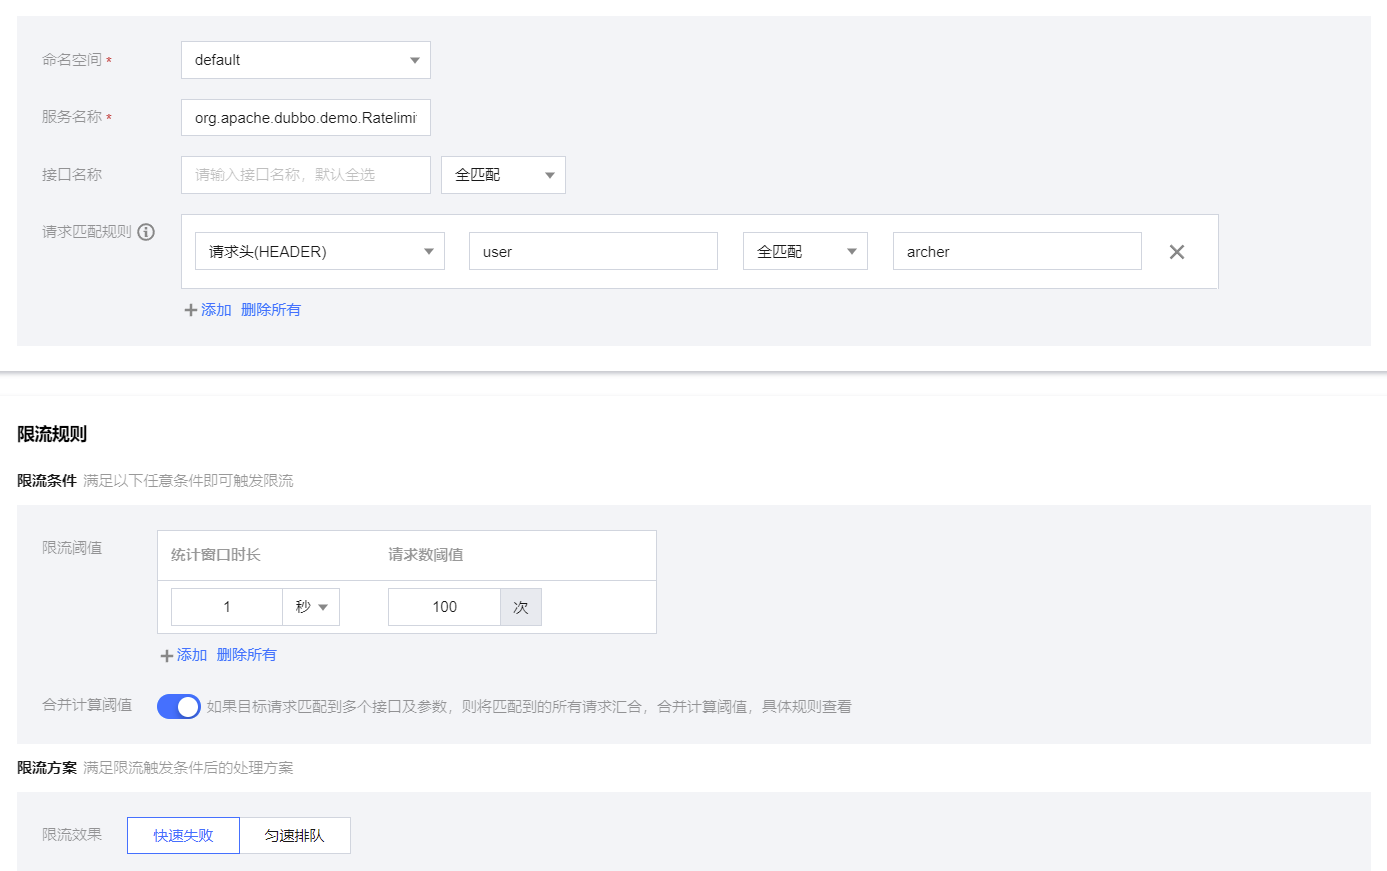1387x871 pixels.
Task: Select 匀速排队 as the rate limit effect
Action: click(x=295, y=836)
